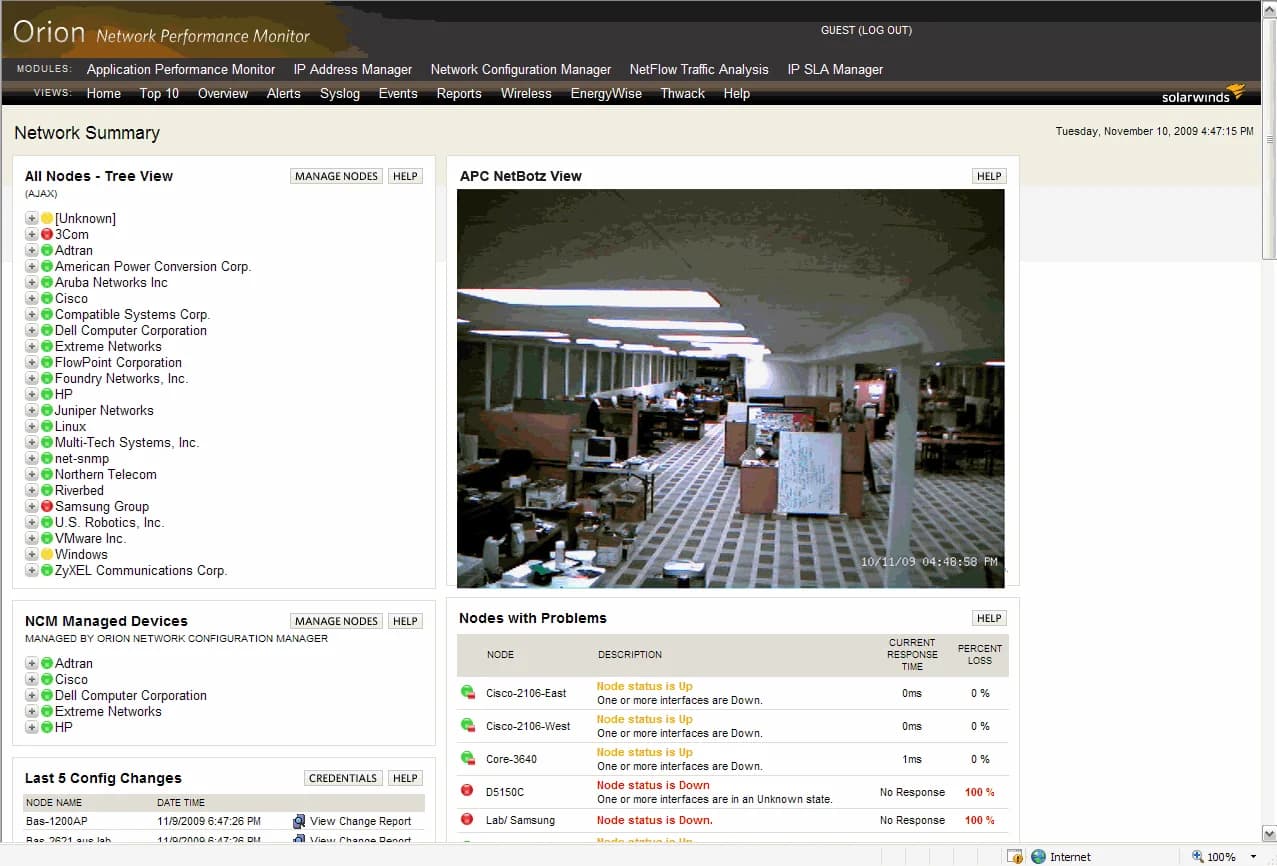
Task: Click the yellow status icon beside [Unknown]
Action: pos(47,218)
